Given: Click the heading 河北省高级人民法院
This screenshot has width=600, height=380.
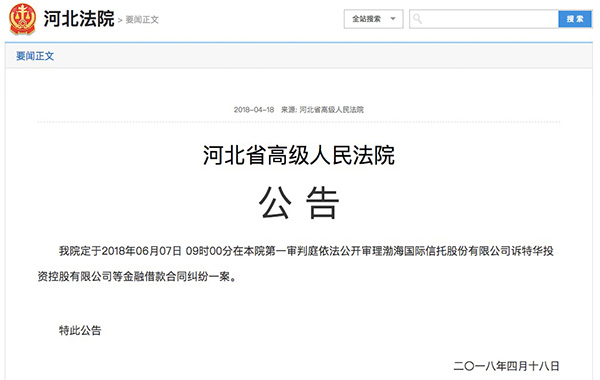Looking at the screenshot, I should coord(299,155).
